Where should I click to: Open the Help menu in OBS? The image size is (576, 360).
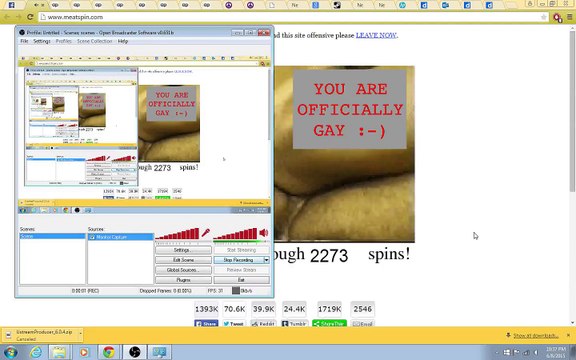pos(123,41)
